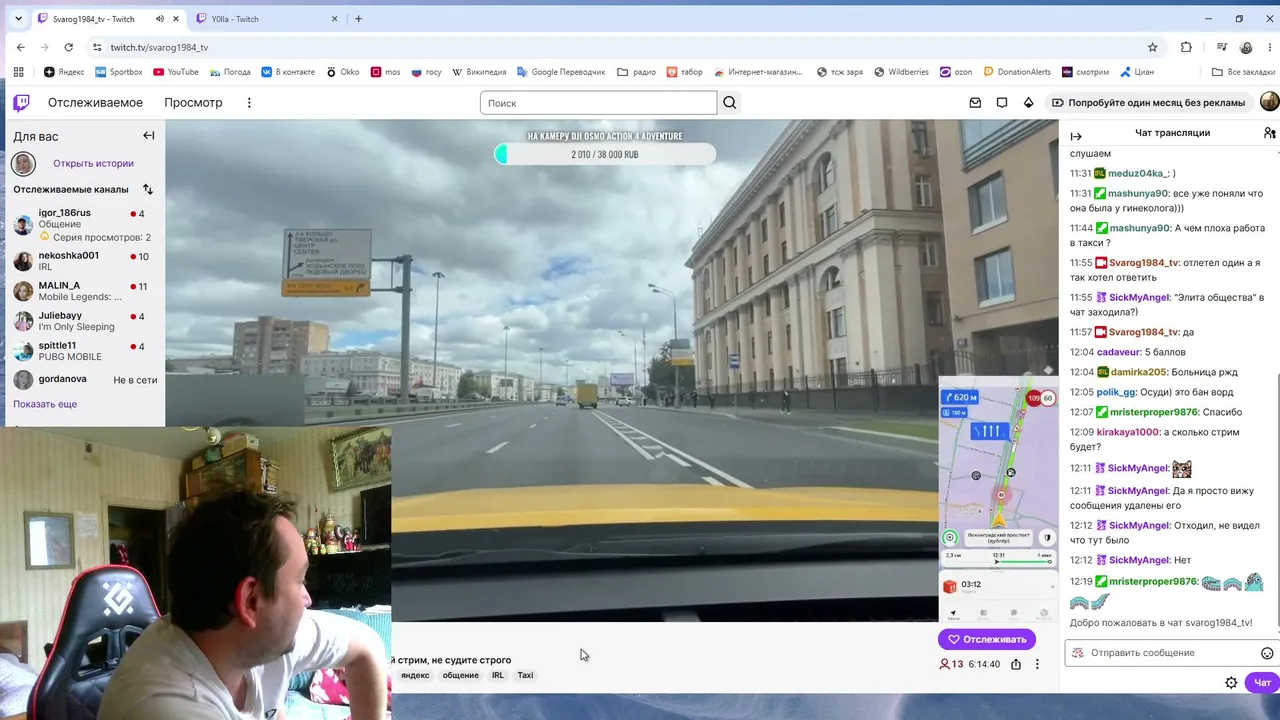1280x720 pixels.
Task: Open the радио bookmarks folder
Action: pos(637,72)
